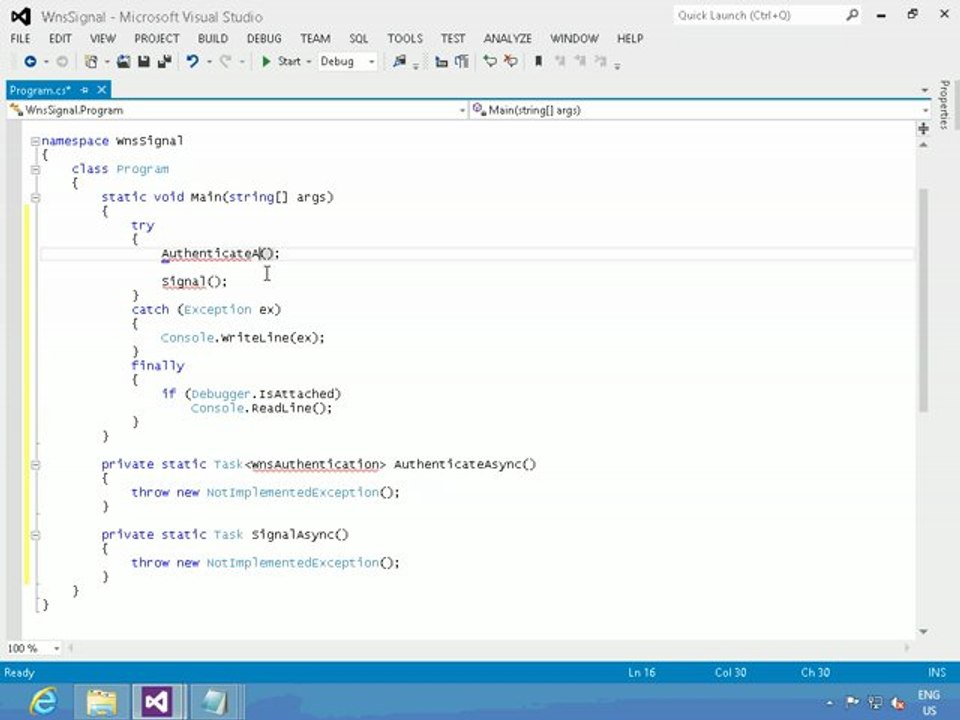The width and height of the screenshot is (960, 720).
Task: Toggle bookmark with the bookmark icon
Action: tap(539, 61)
